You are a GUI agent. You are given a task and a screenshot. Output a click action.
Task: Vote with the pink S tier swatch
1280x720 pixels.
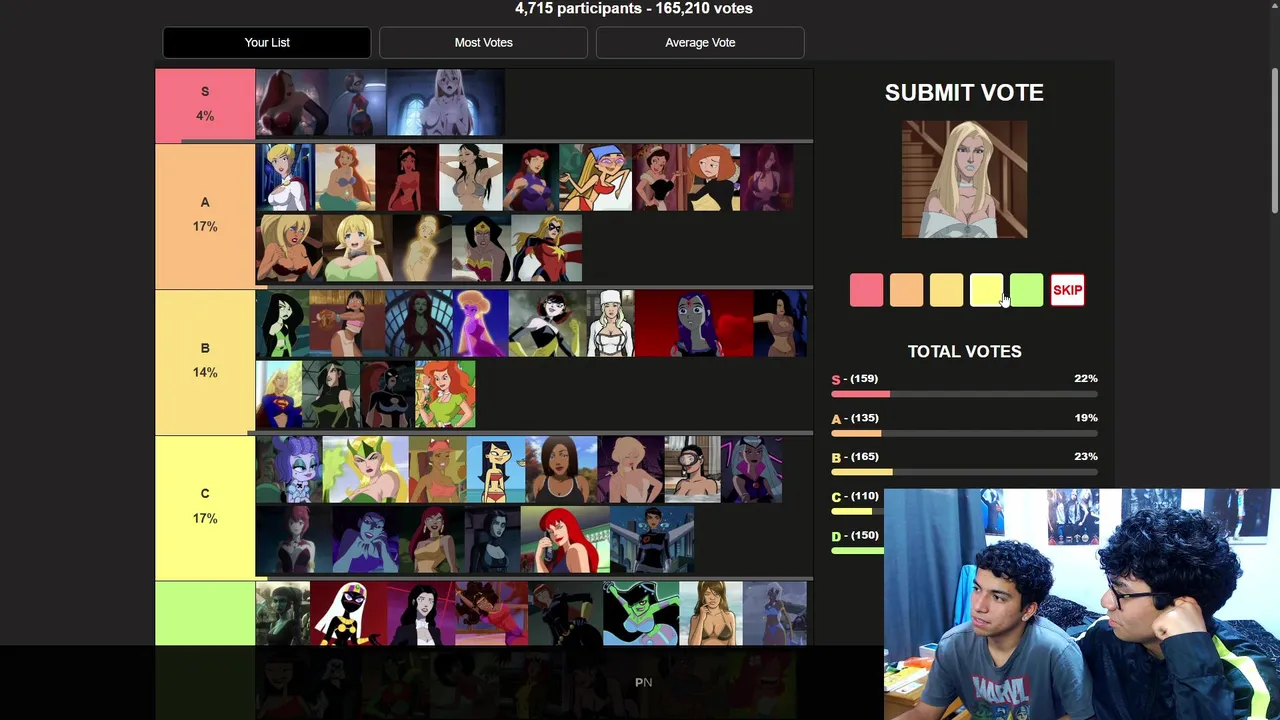pyautogui.click(x=867, y=290)
